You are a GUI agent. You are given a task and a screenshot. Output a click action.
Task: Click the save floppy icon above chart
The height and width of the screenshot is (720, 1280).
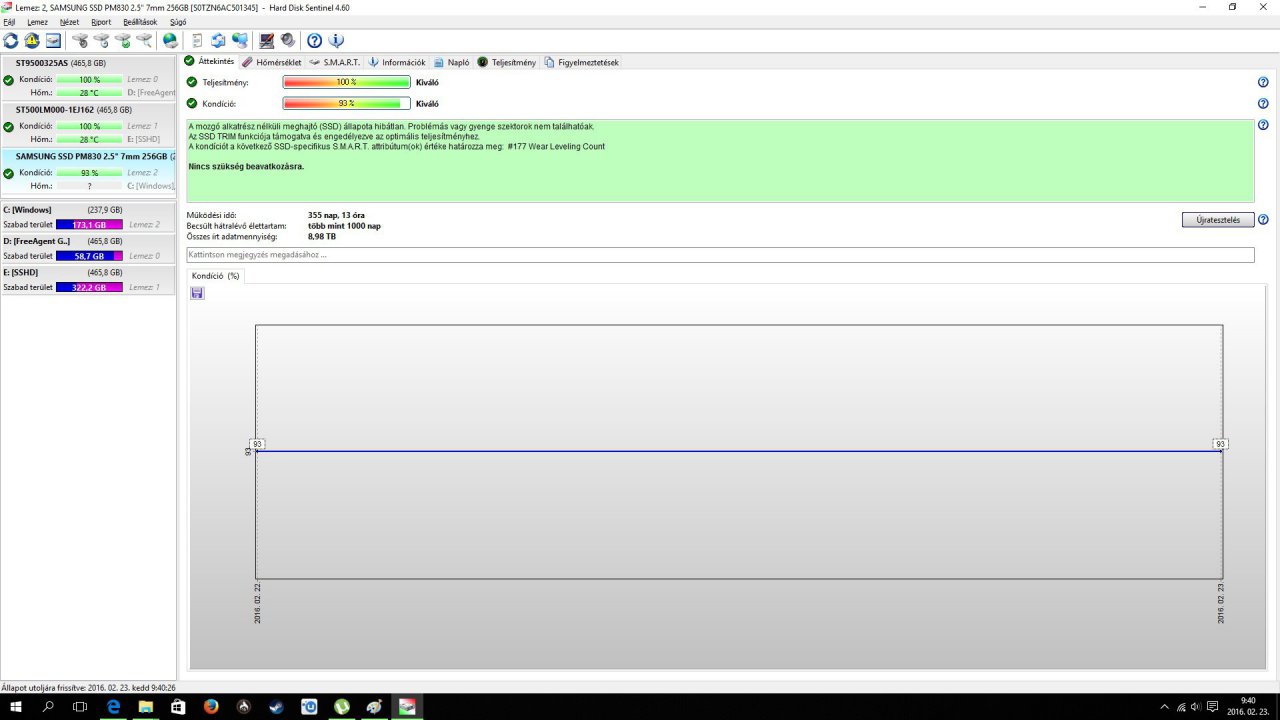(197, 293)
